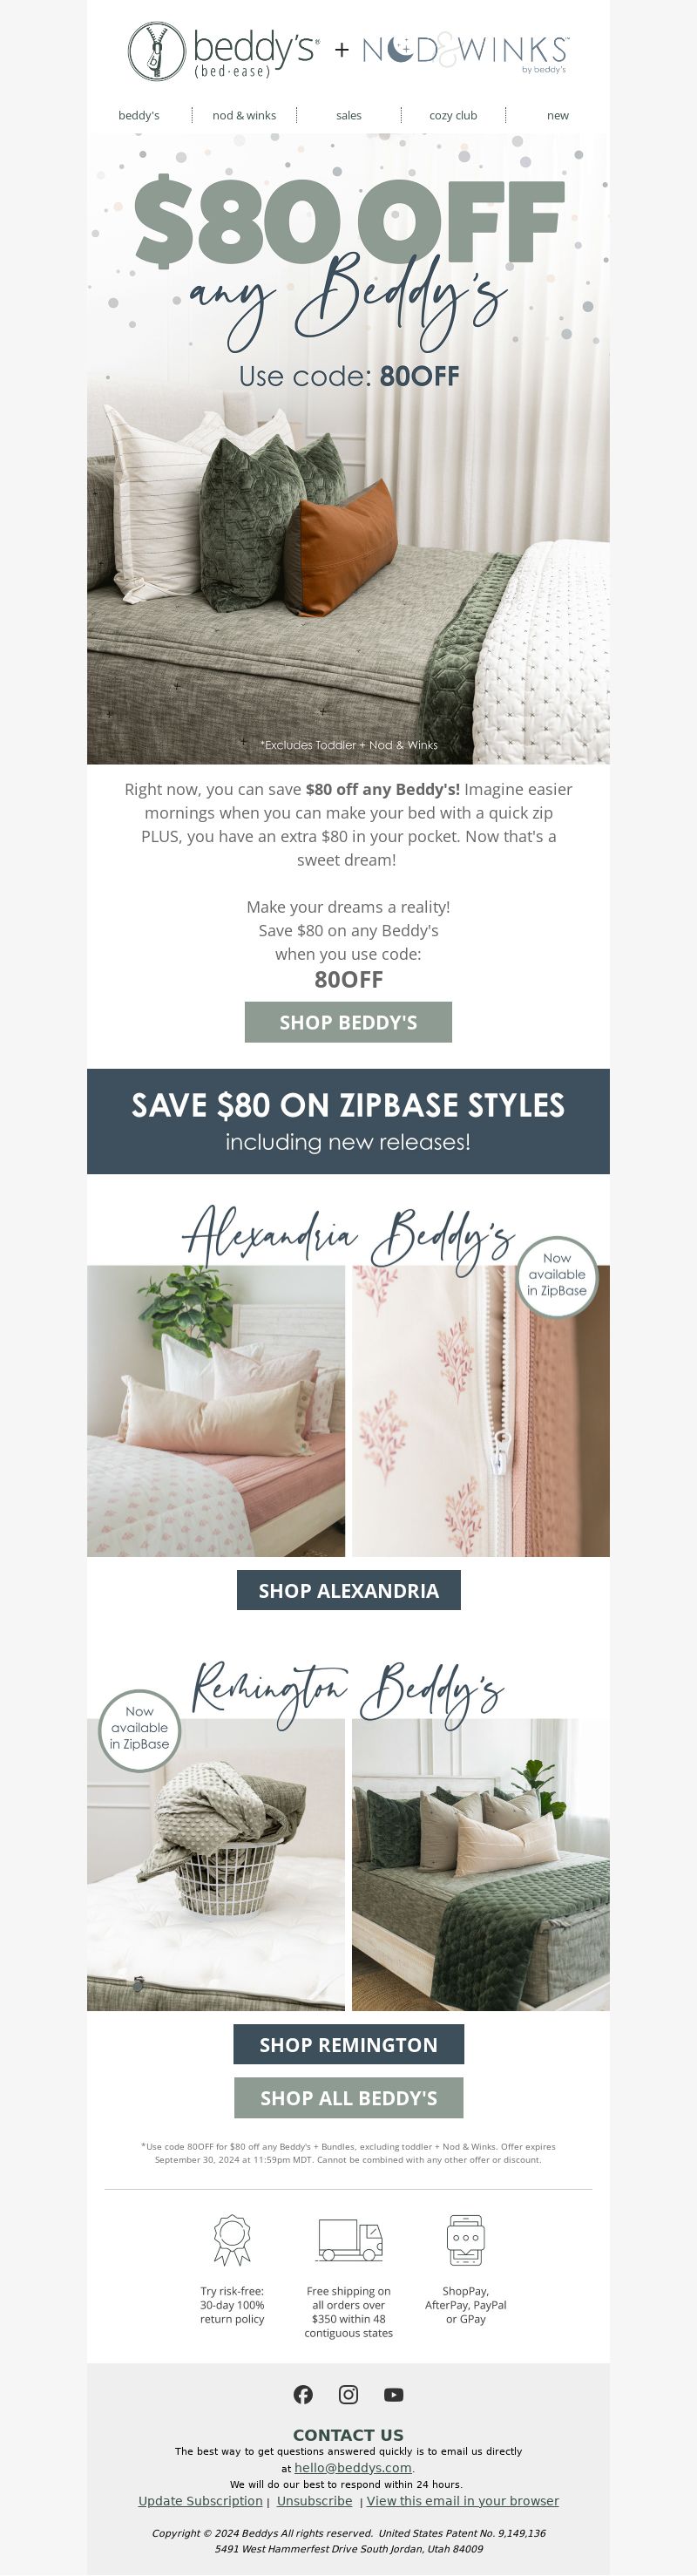
Task: Click the beddy's zipper logo
Action: pos(223,51)
